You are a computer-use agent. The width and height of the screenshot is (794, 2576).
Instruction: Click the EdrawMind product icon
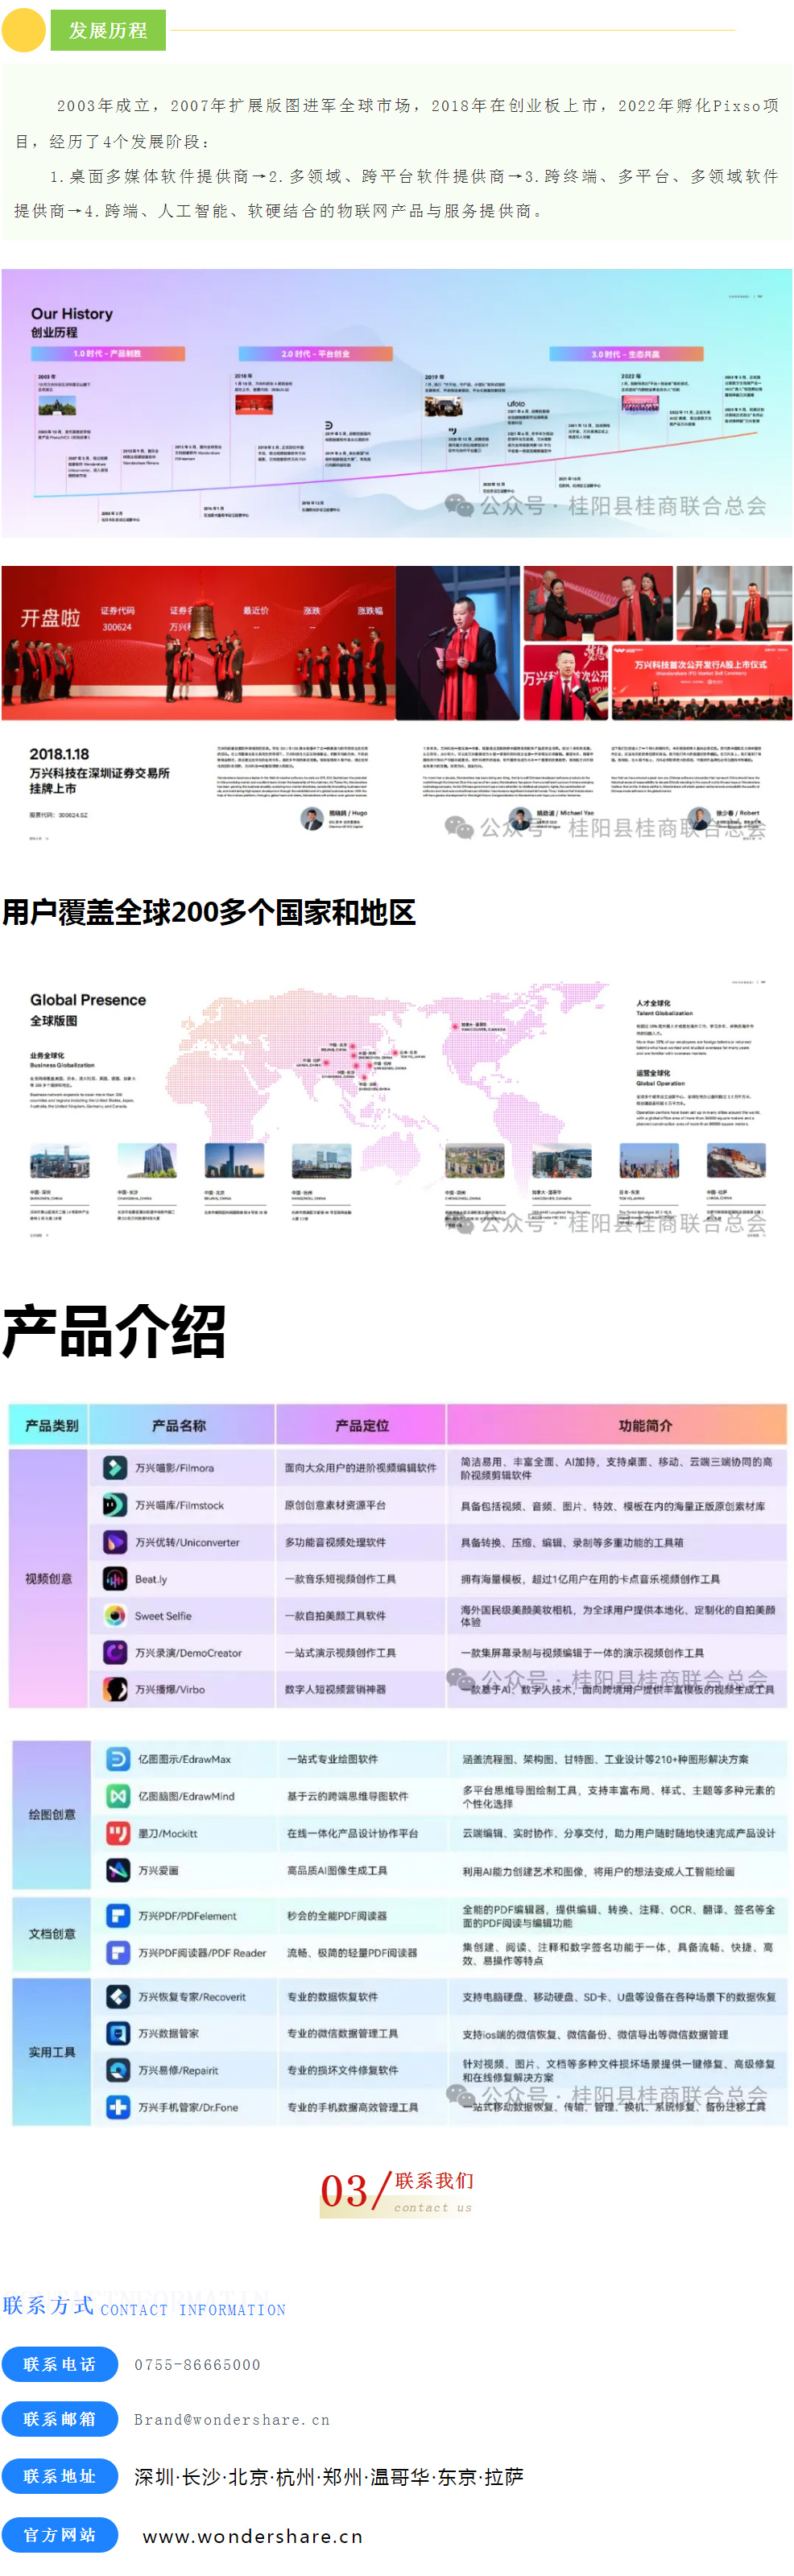(118, 1796)
